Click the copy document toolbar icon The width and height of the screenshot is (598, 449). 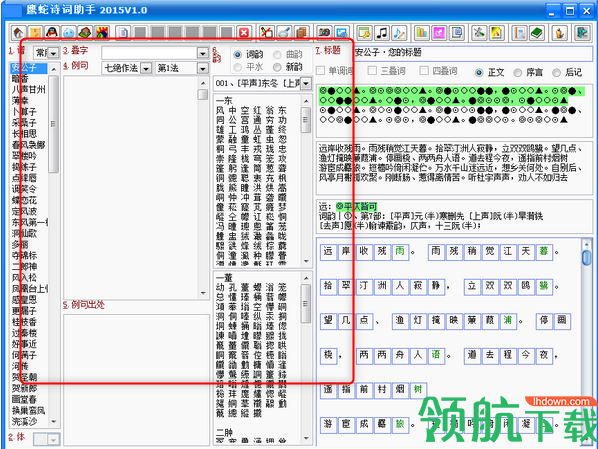(123, 32)
